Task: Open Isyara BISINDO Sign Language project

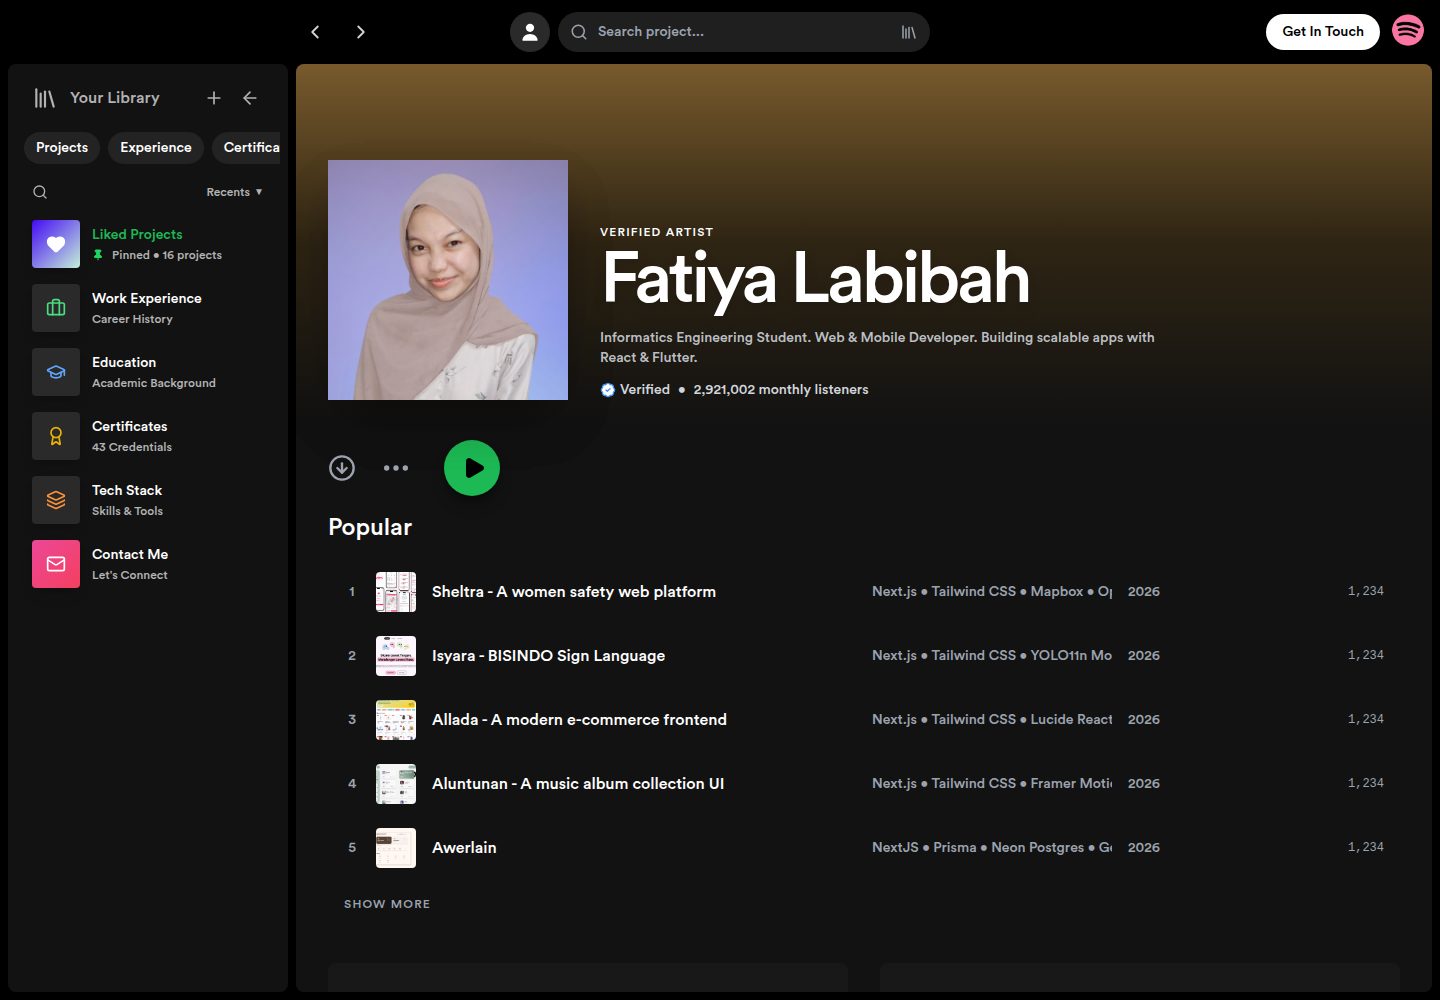Action: click(x=864, y=656)
